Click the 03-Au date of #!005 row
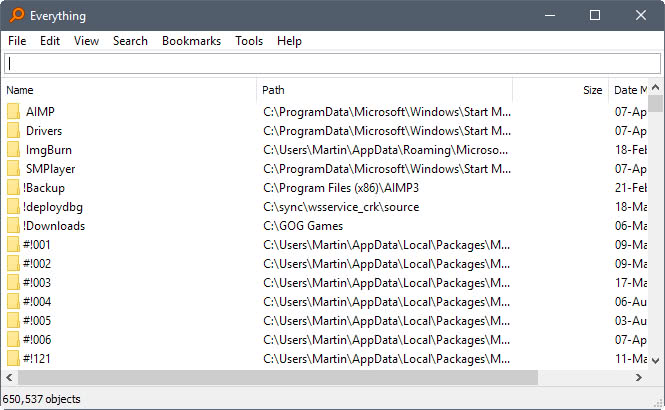 click(631, 321)
